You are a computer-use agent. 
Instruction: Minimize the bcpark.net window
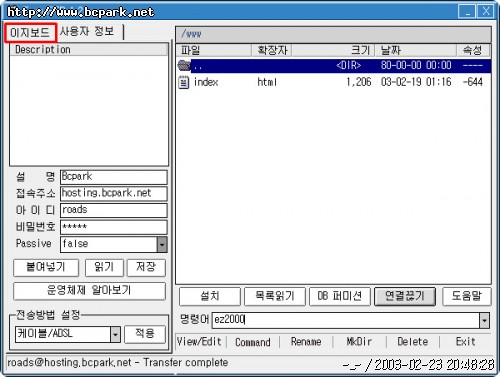point(467,12)
